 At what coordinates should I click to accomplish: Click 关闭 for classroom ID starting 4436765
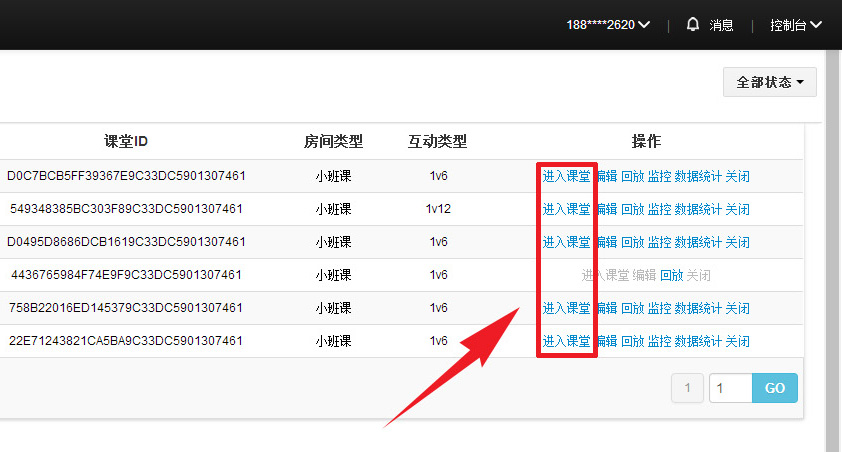point(698,275)
